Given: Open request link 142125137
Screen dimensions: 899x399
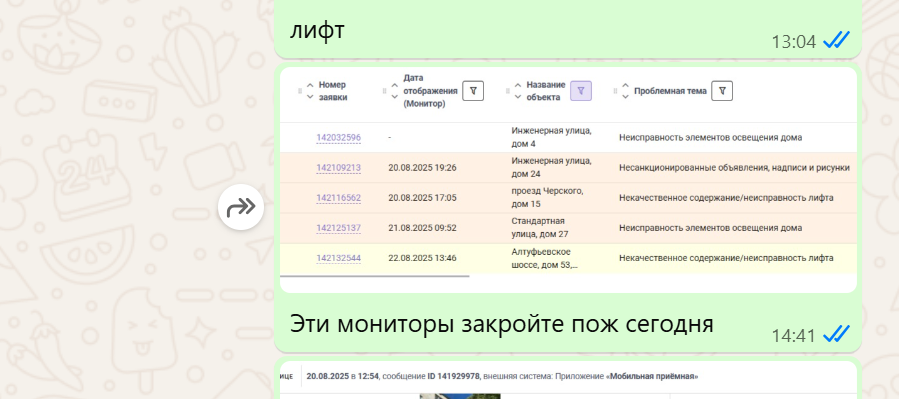Looking at the screenshot, I should point(338,228).
